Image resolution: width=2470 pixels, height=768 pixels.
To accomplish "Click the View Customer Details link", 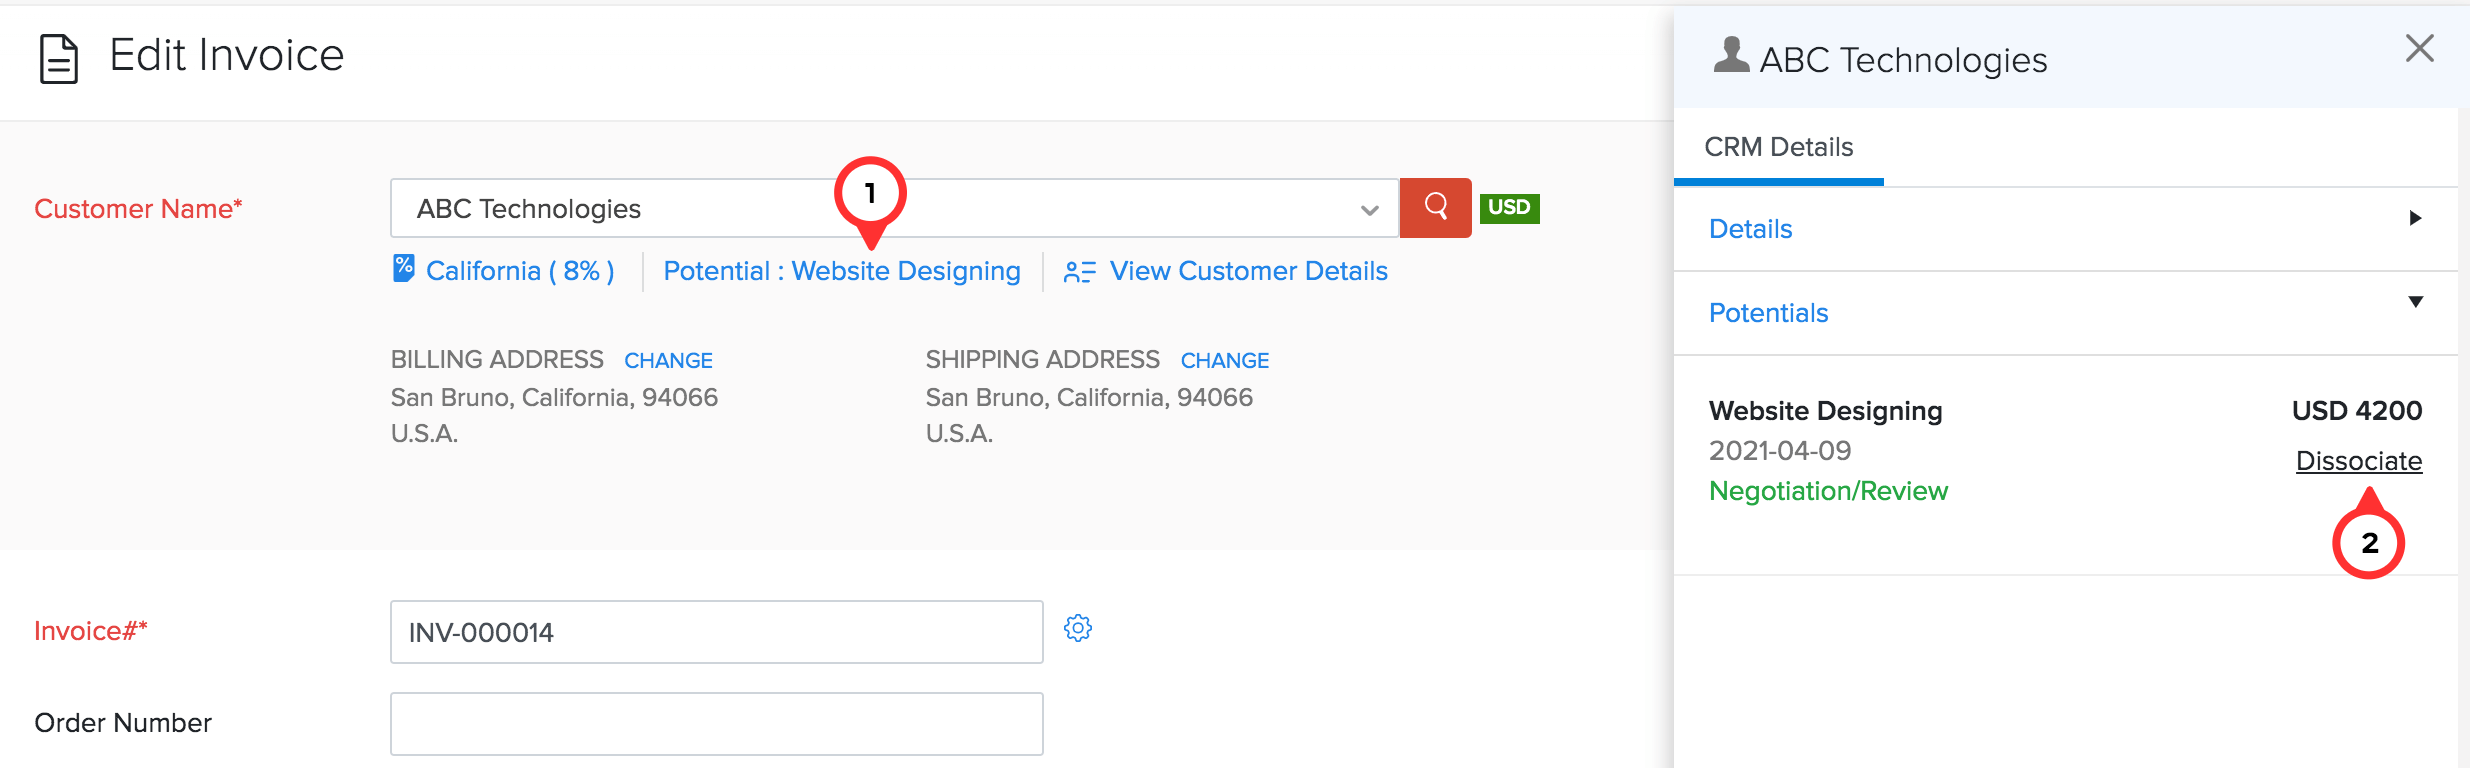I will (1248, 271).
